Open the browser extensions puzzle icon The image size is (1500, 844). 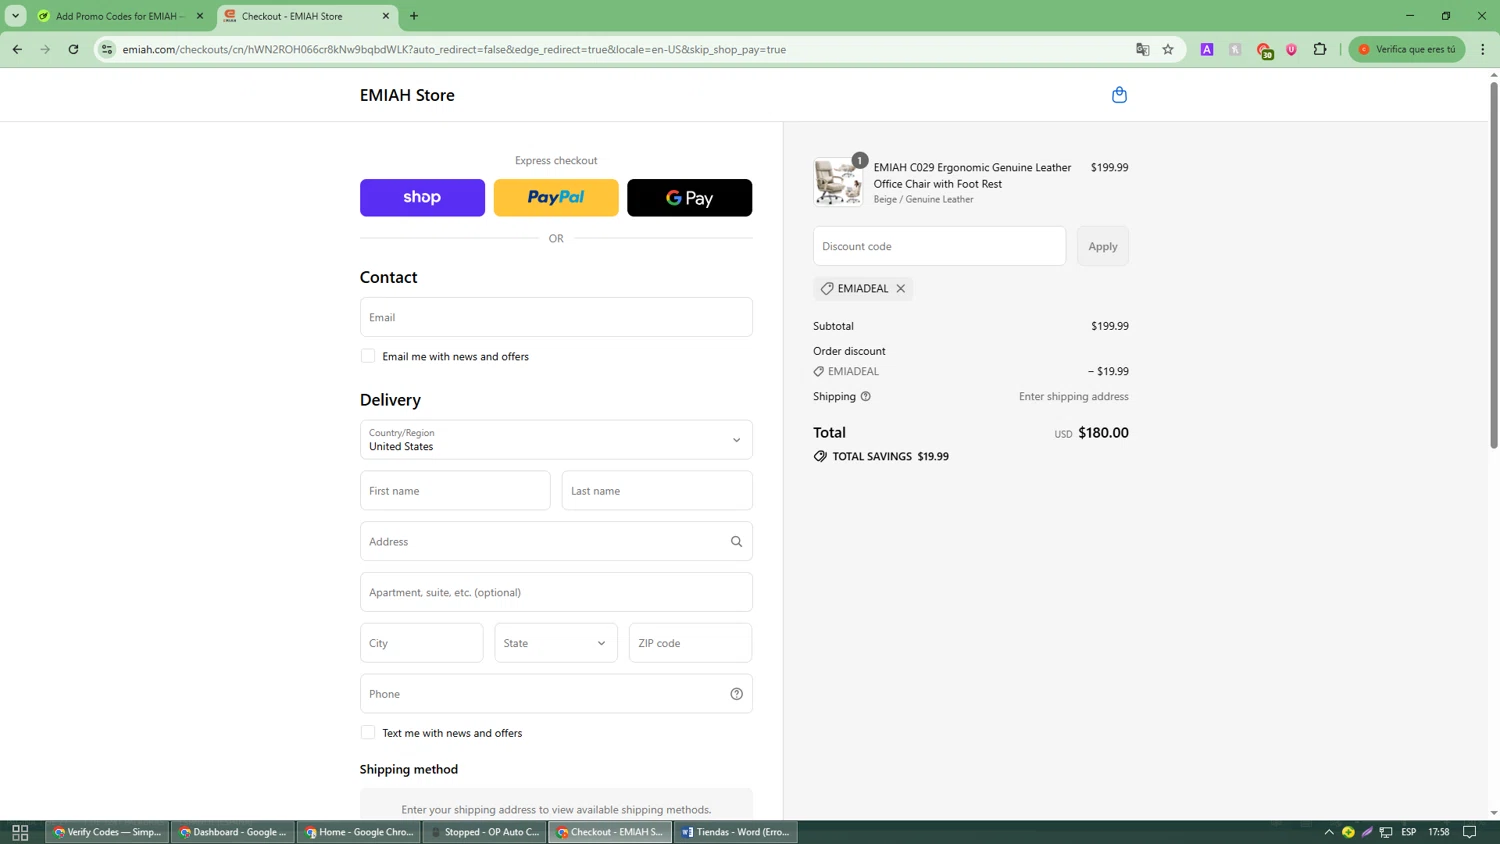pos(1320,49)
